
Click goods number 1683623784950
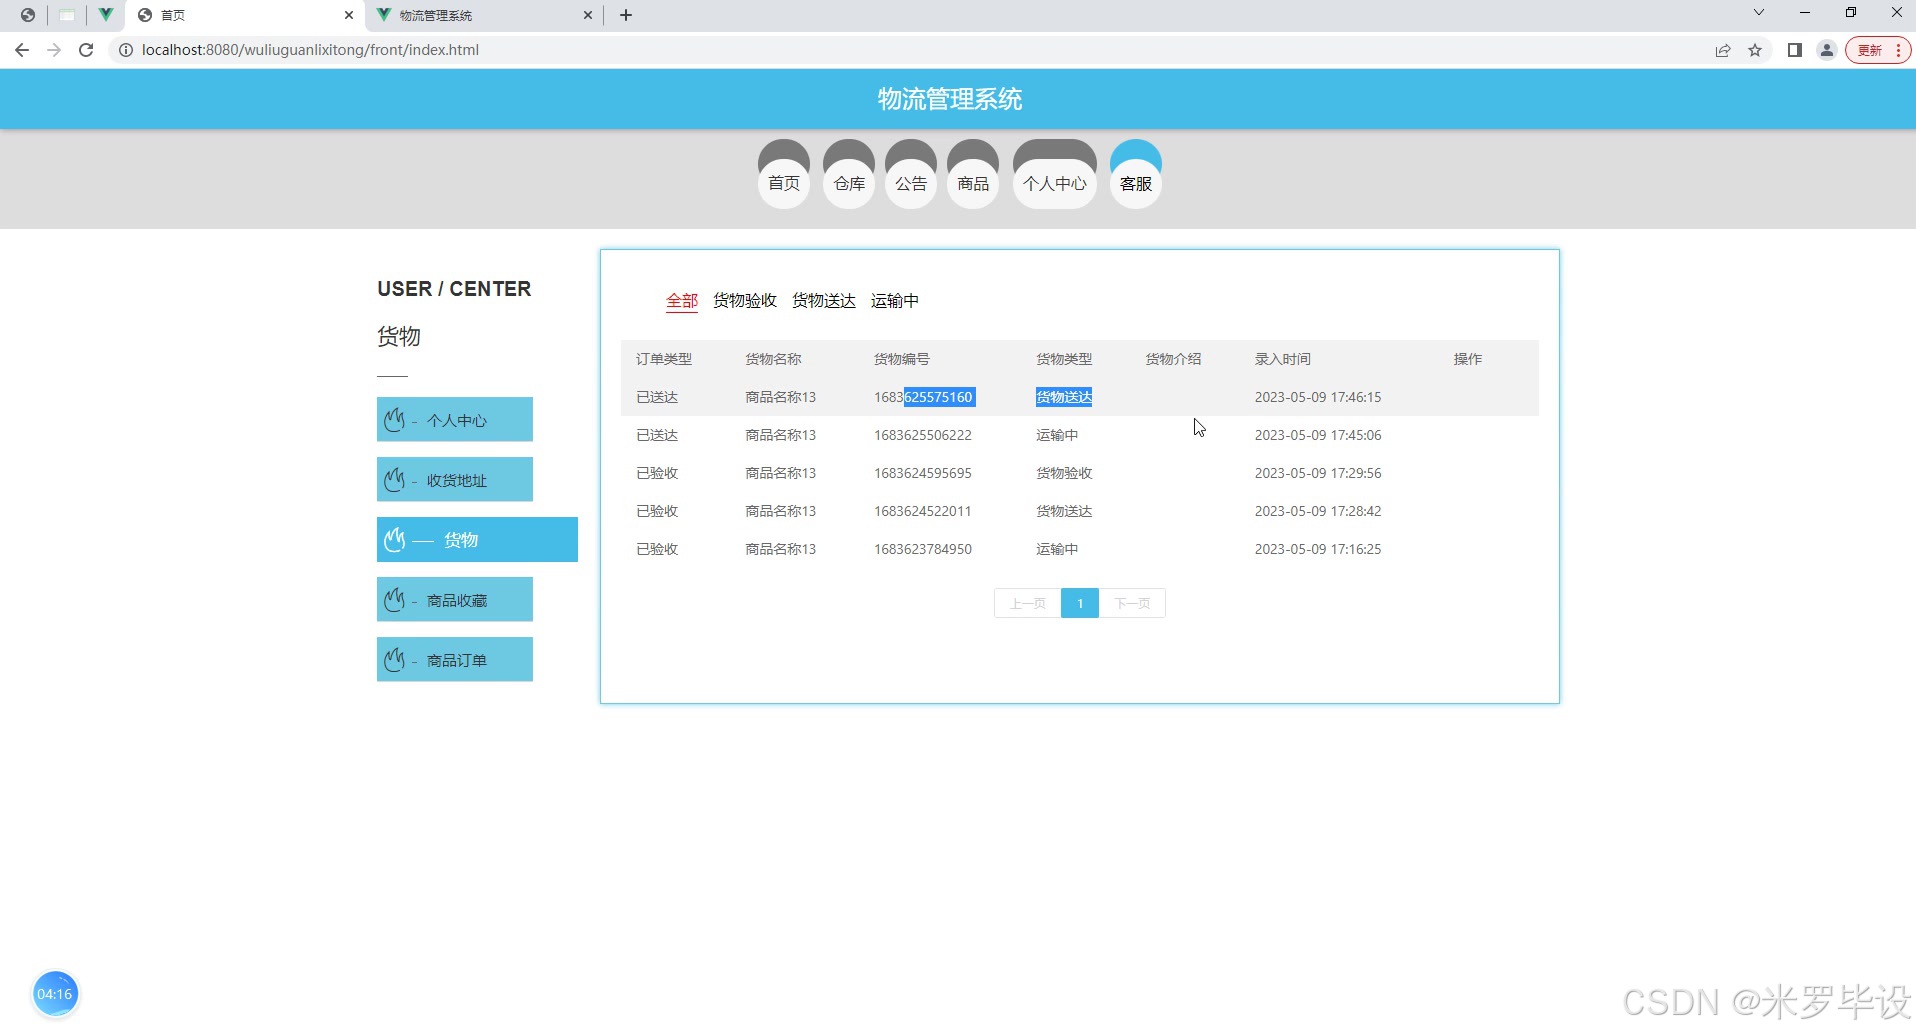coord(923,549)
